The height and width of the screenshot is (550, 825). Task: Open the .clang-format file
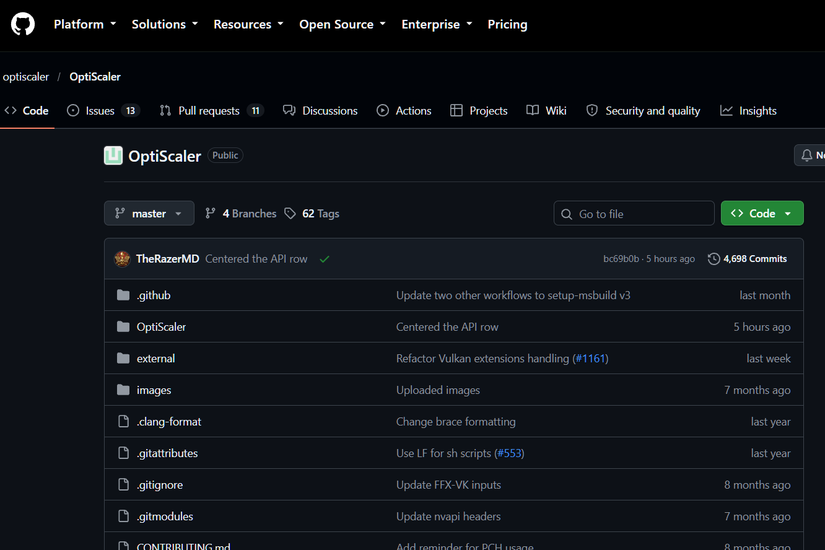[169, 422]
